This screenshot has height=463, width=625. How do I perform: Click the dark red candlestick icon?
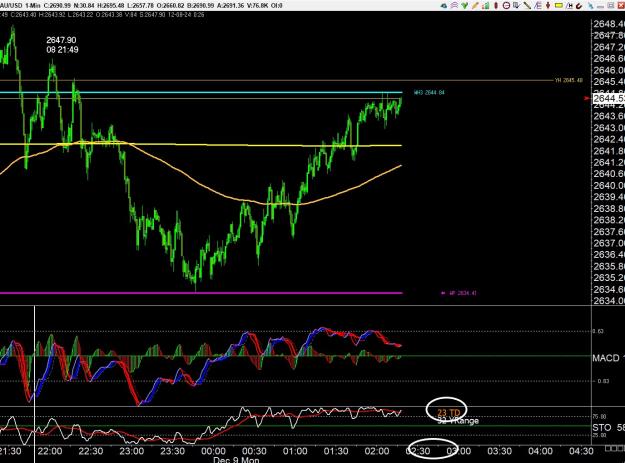click(496, 6)
